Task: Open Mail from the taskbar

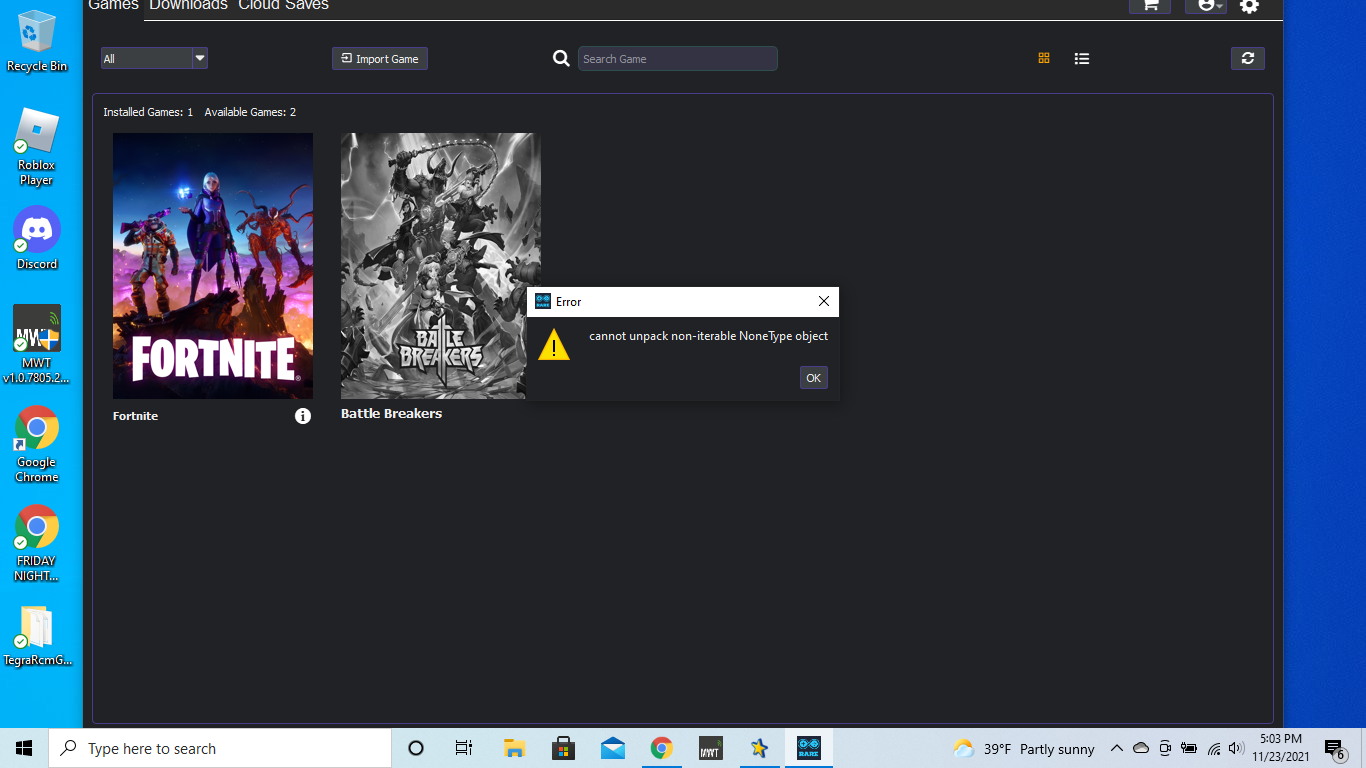Action: click(x=612, y=748)
